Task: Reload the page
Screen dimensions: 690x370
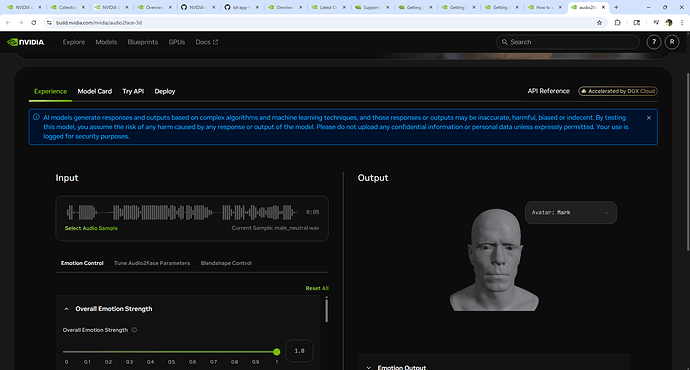Action: coord(33,22)
